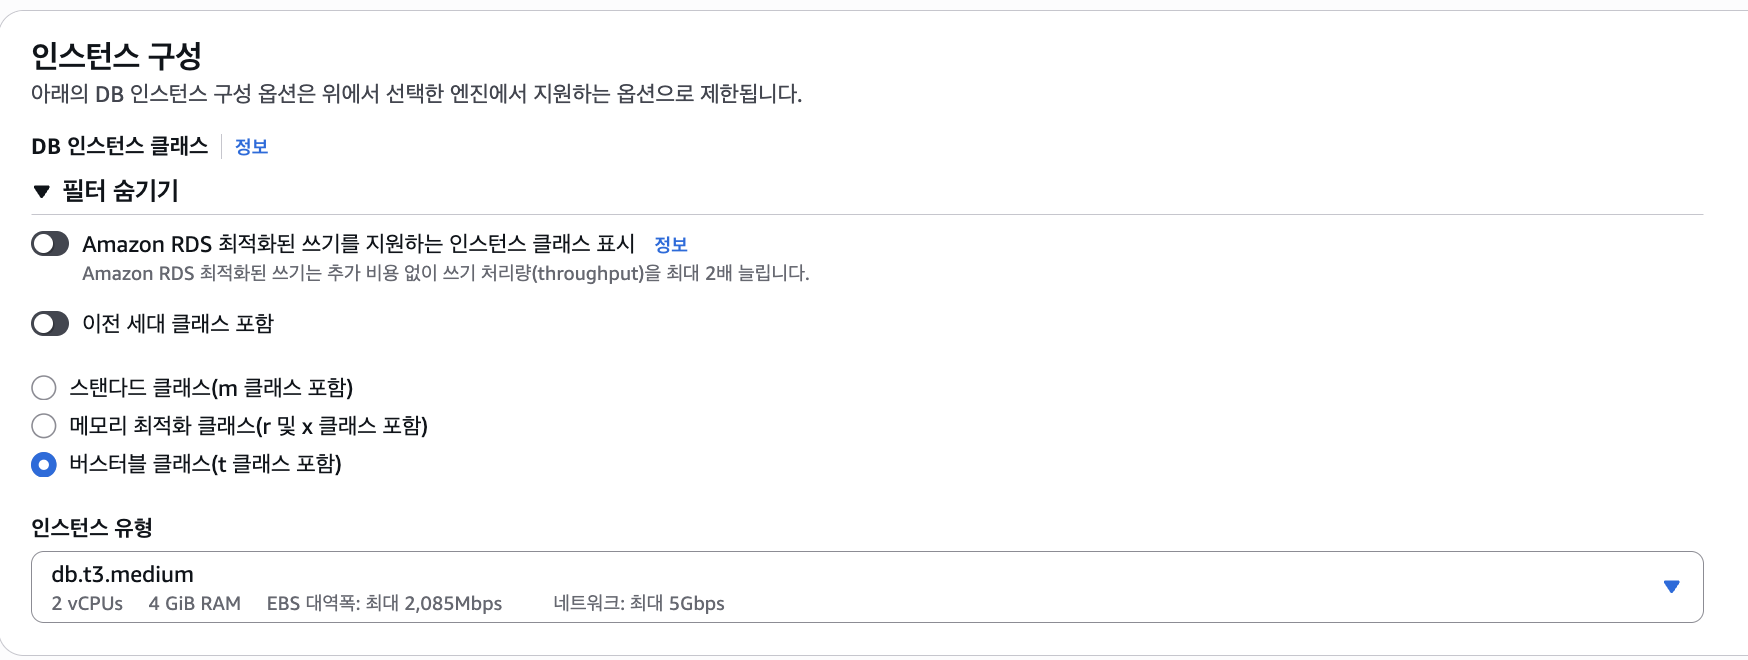1748x660 pixels.
Task: Open the 인스턴스 유형 db.t3.medium dropdown
Action: 867,587
